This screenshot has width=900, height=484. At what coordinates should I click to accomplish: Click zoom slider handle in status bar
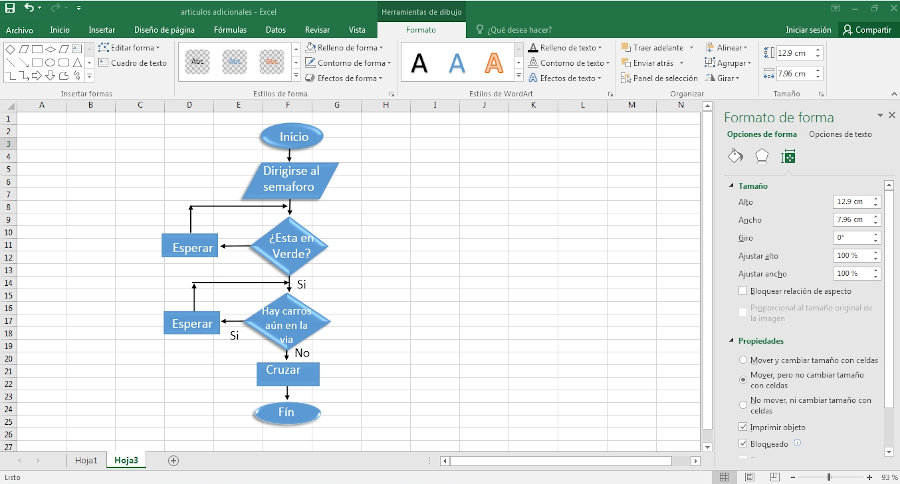(x=829, y=477)
